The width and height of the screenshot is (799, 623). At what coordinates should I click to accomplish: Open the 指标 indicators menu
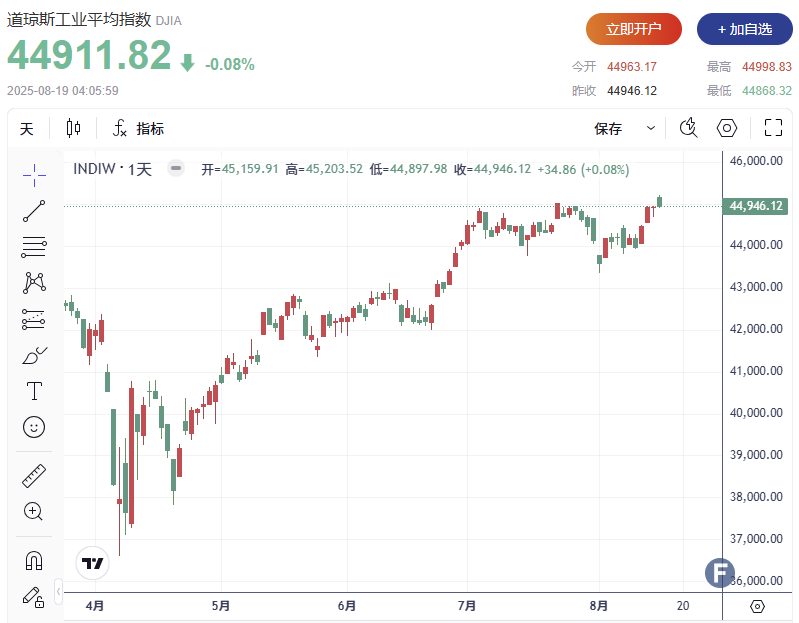coord(138,128)
